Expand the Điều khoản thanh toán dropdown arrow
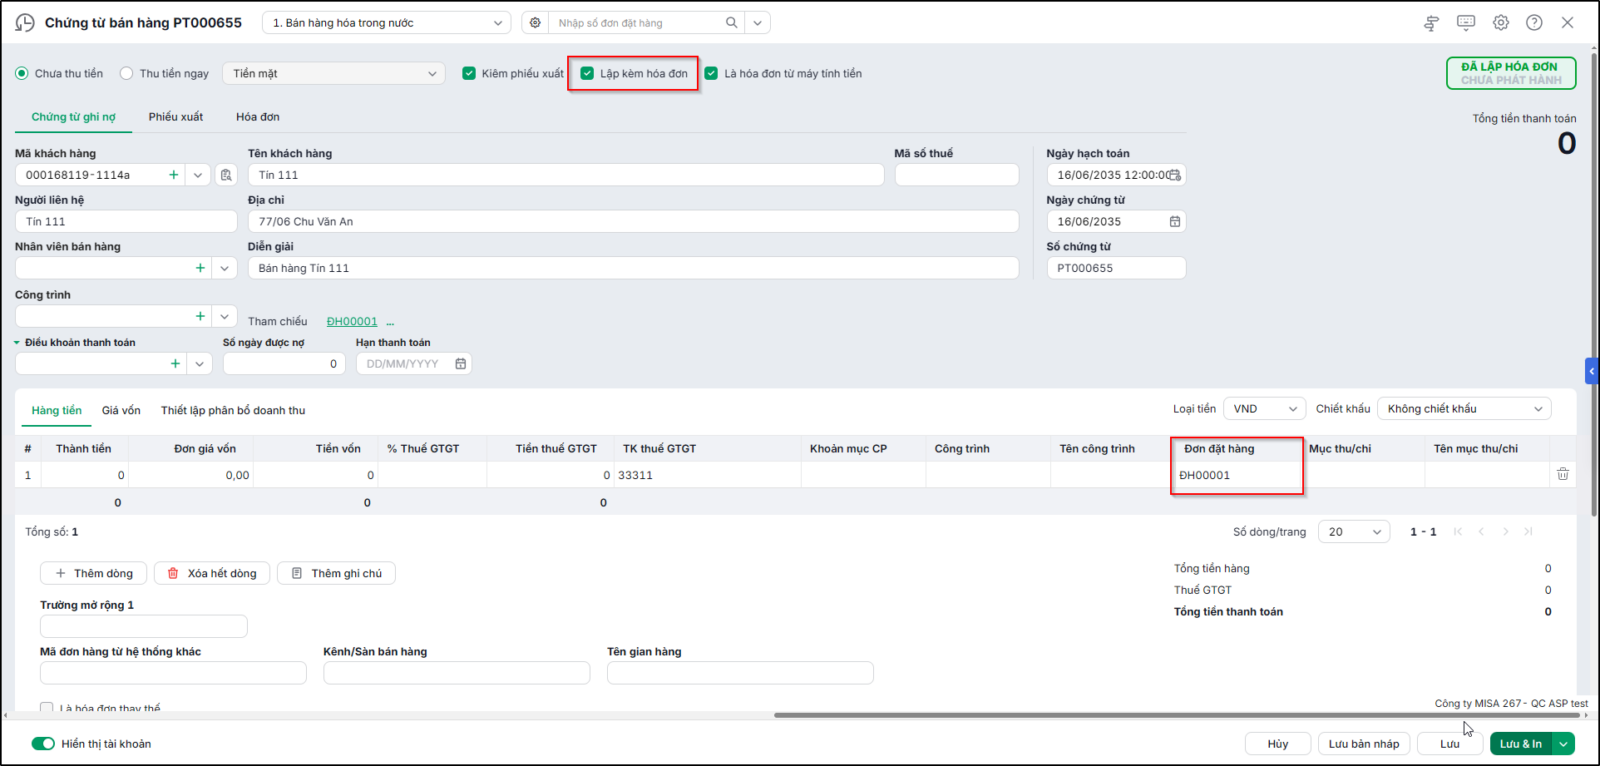 click(x=200, y=364)
